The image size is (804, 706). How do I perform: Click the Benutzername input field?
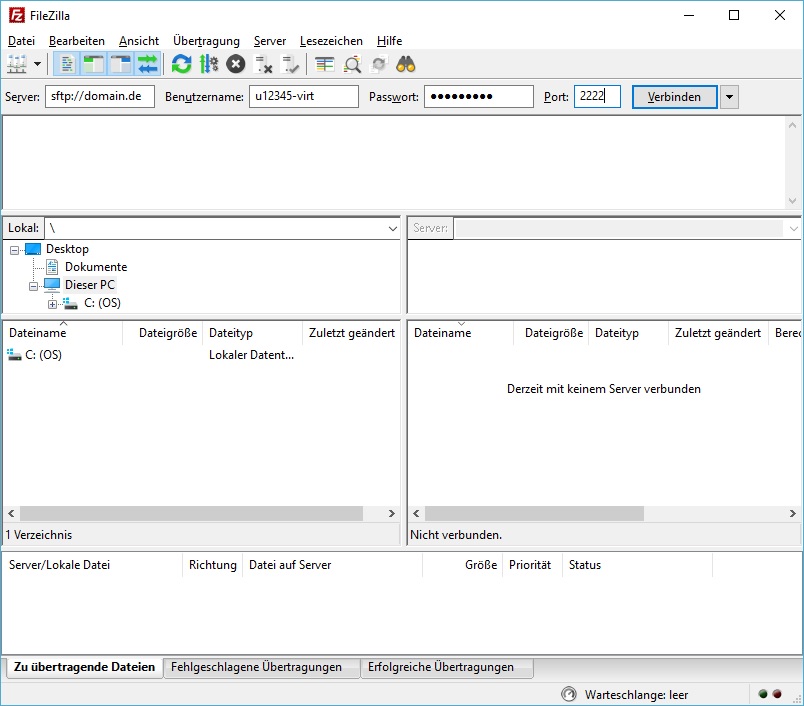[x=304, y=96]
